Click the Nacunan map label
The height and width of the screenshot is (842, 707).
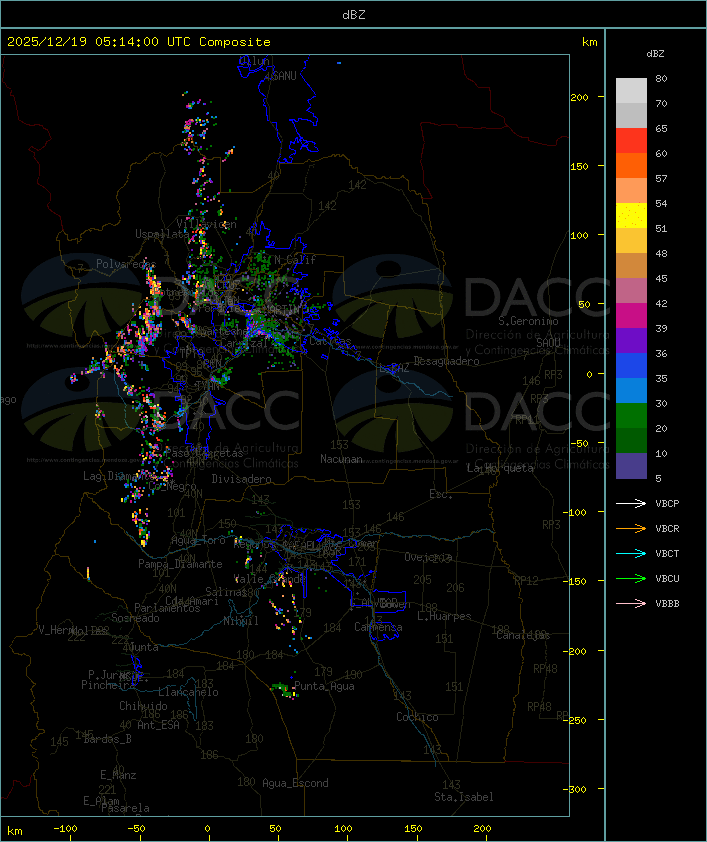click(341, 459)
